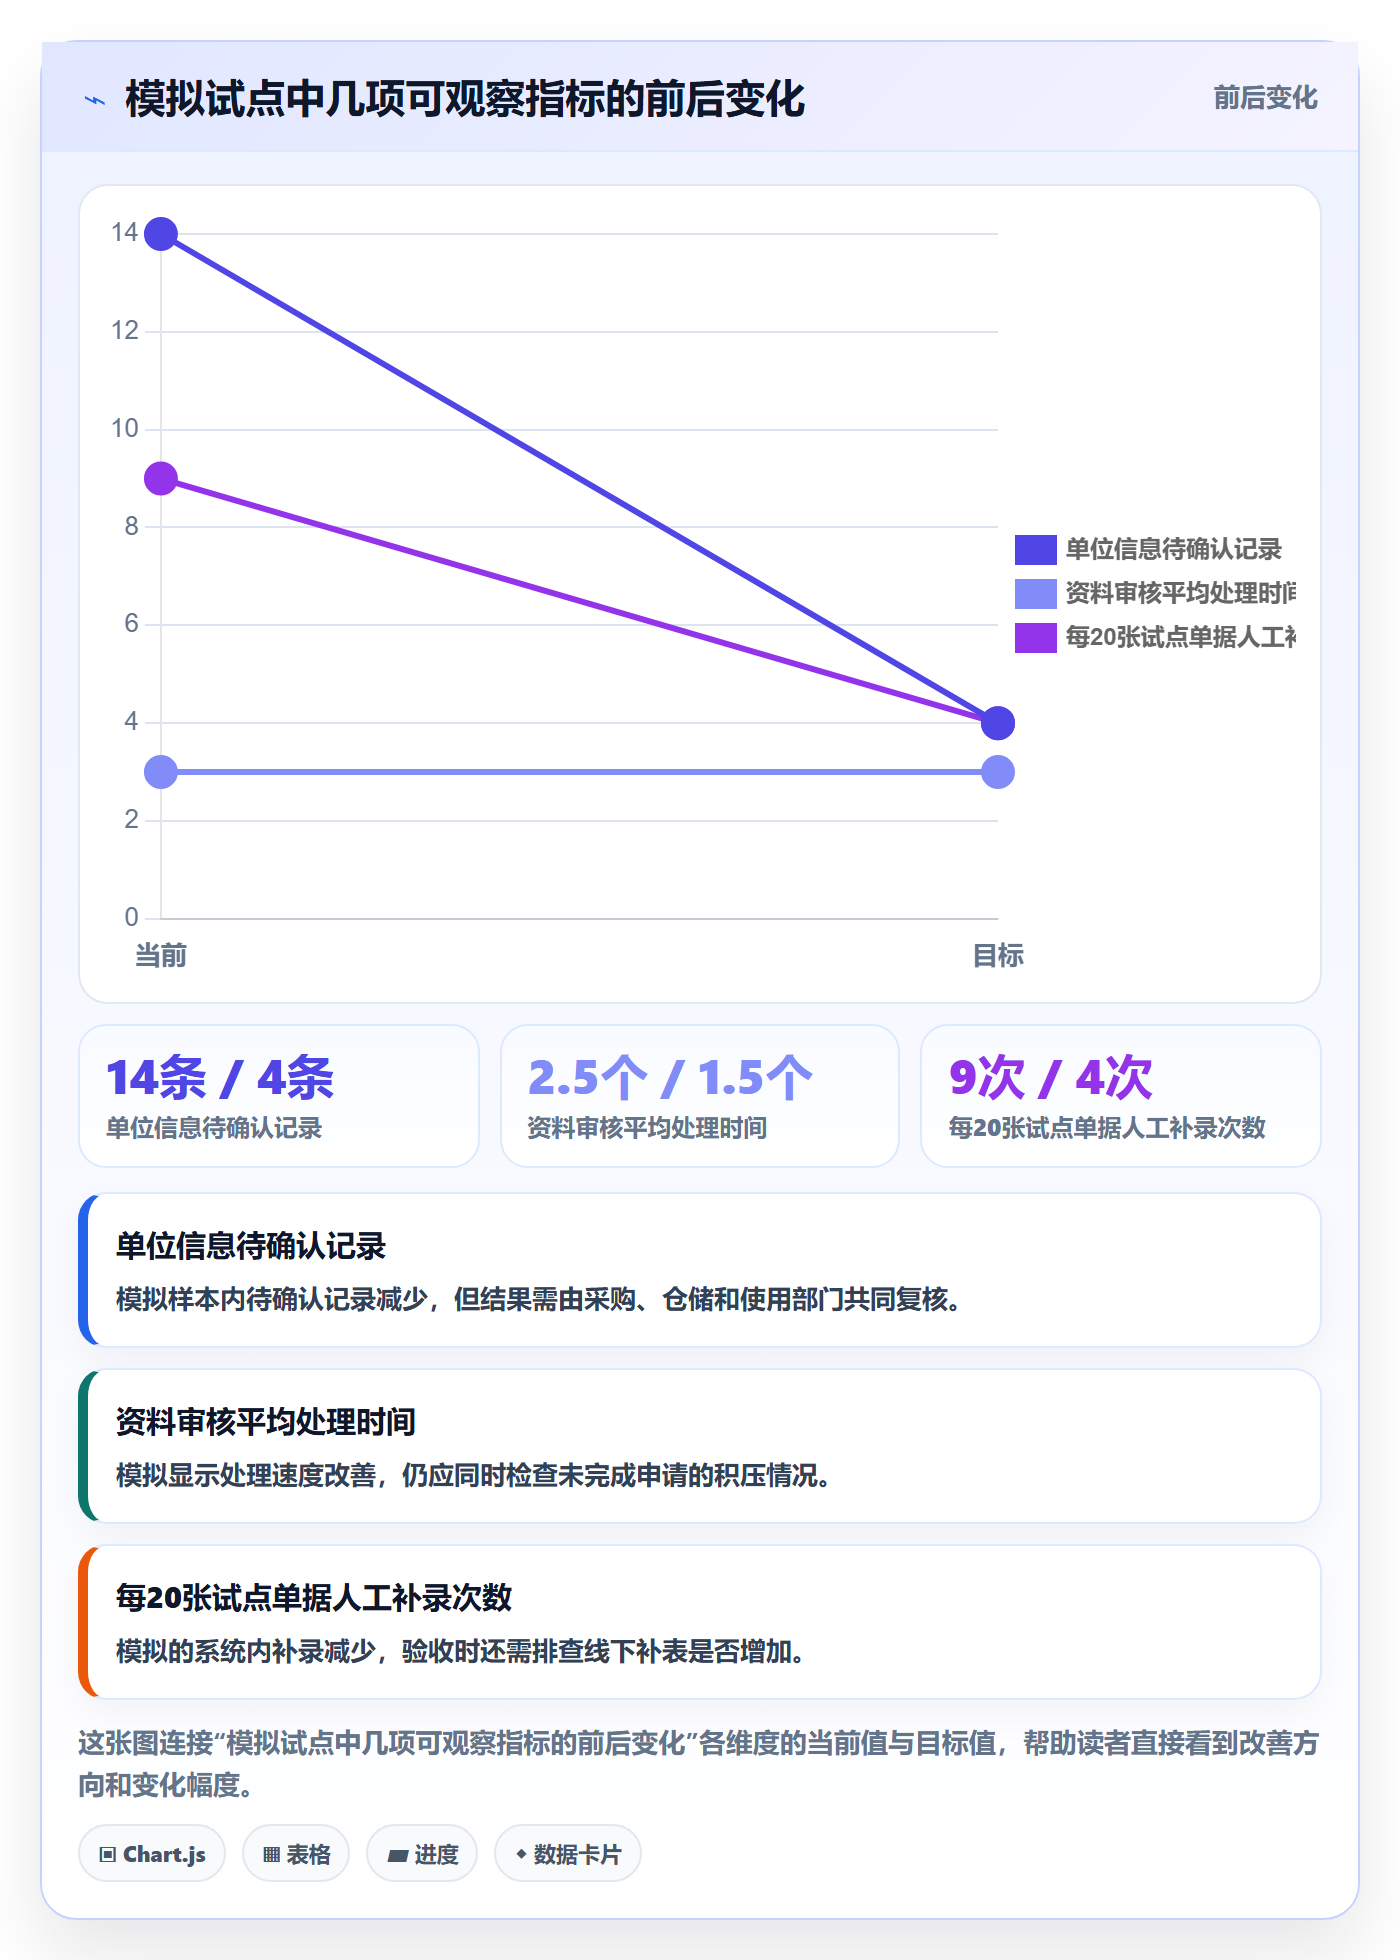Select the 2.5个 / 1.5个 data card
The width and height of the screenshot is (1400, 1960).
(700, 1096)
